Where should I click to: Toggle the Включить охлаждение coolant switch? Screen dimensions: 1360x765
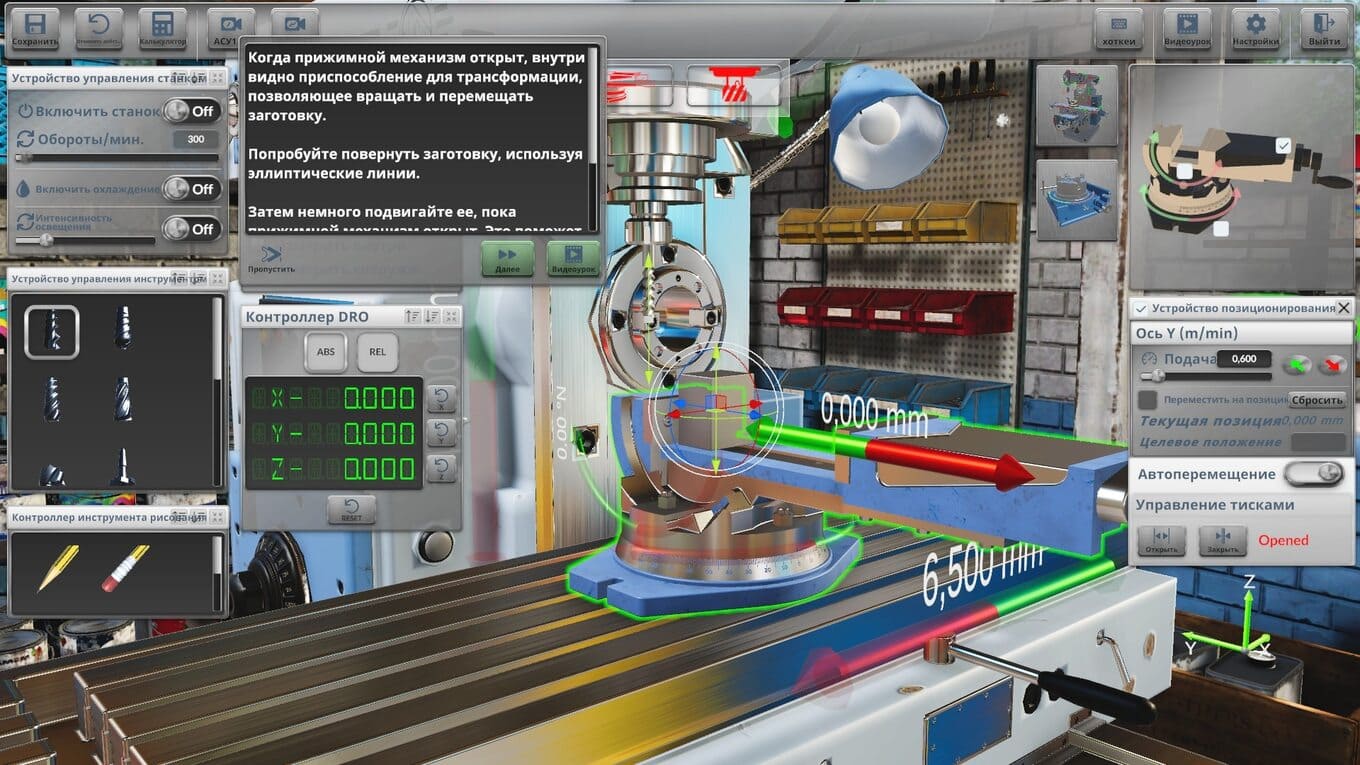pyautogui.click(x=192, y=189)
